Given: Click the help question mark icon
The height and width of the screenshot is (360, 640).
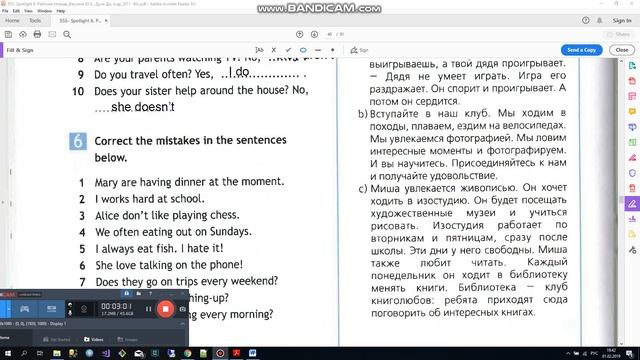Looking at the screenshot, I should (x=585, y=20).
